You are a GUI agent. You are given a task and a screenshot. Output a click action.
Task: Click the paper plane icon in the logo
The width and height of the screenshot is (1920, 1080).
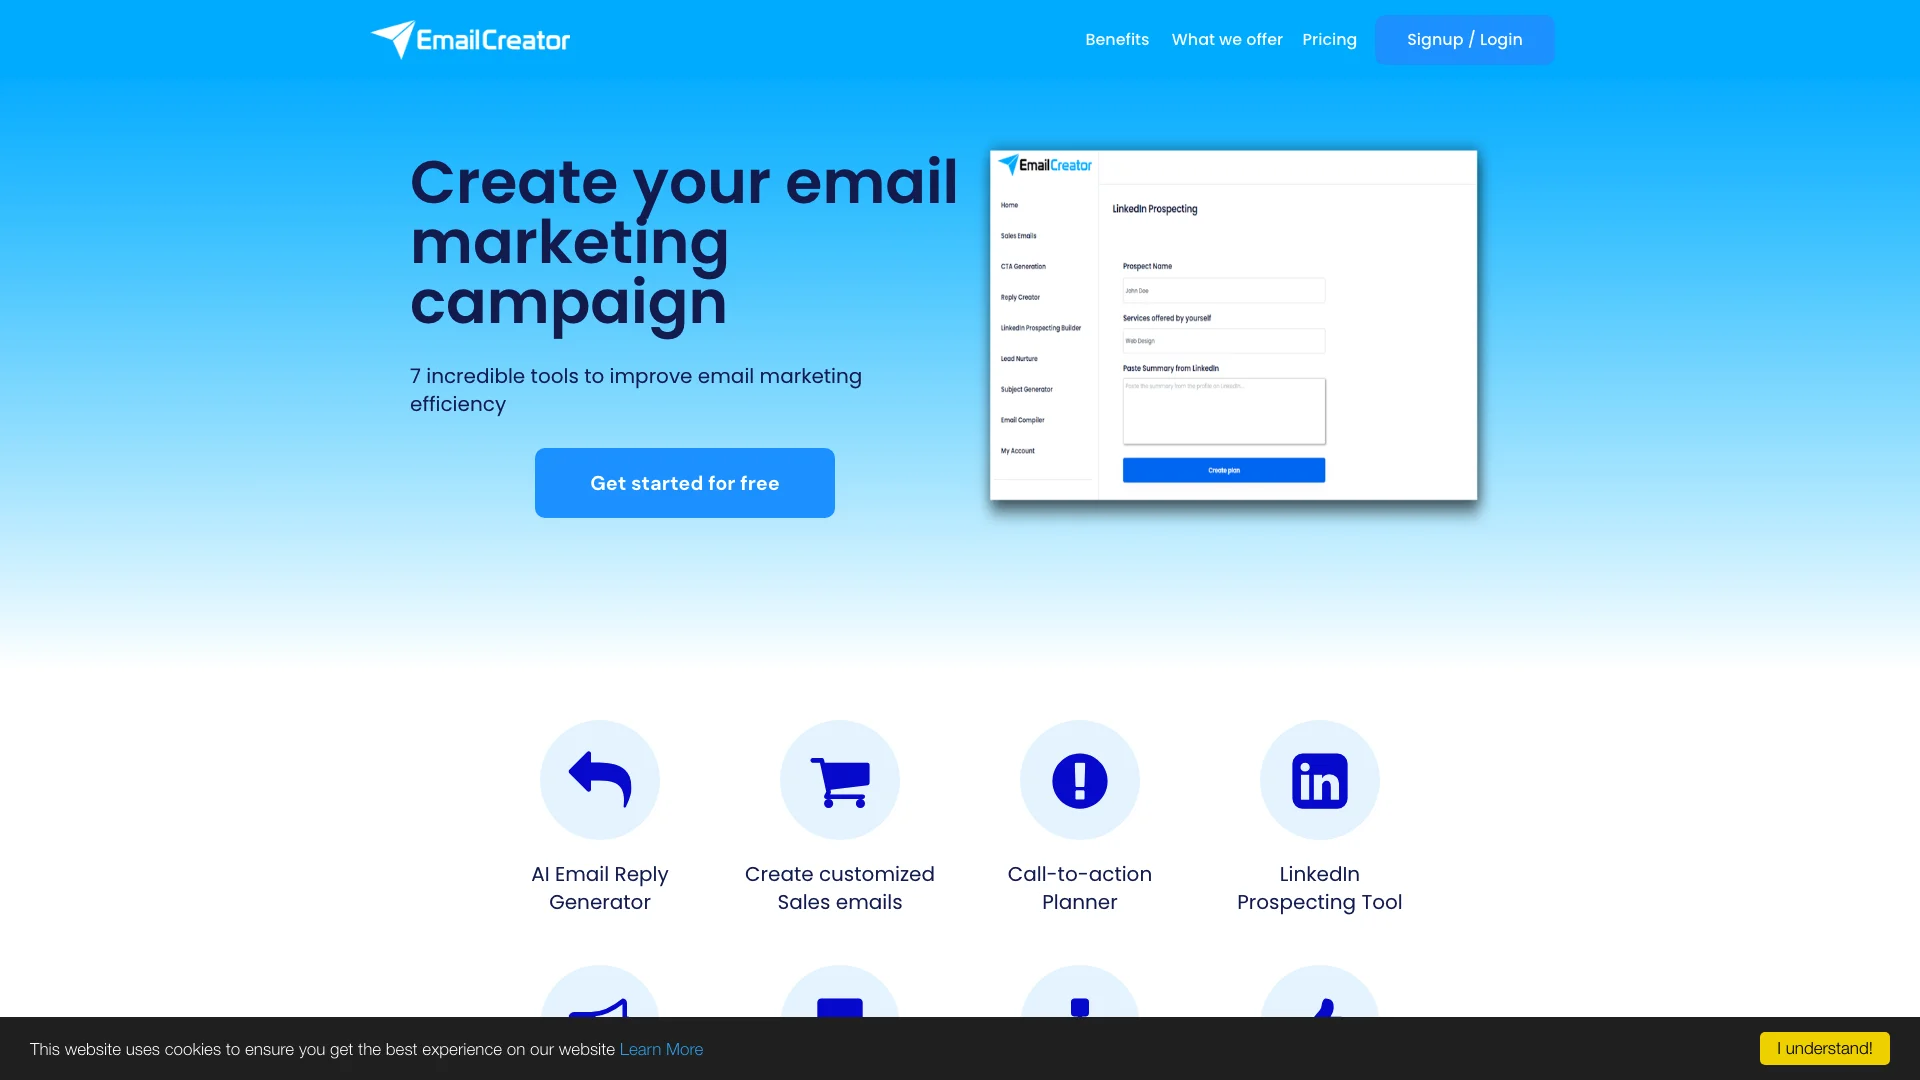(x=390, y=38)
